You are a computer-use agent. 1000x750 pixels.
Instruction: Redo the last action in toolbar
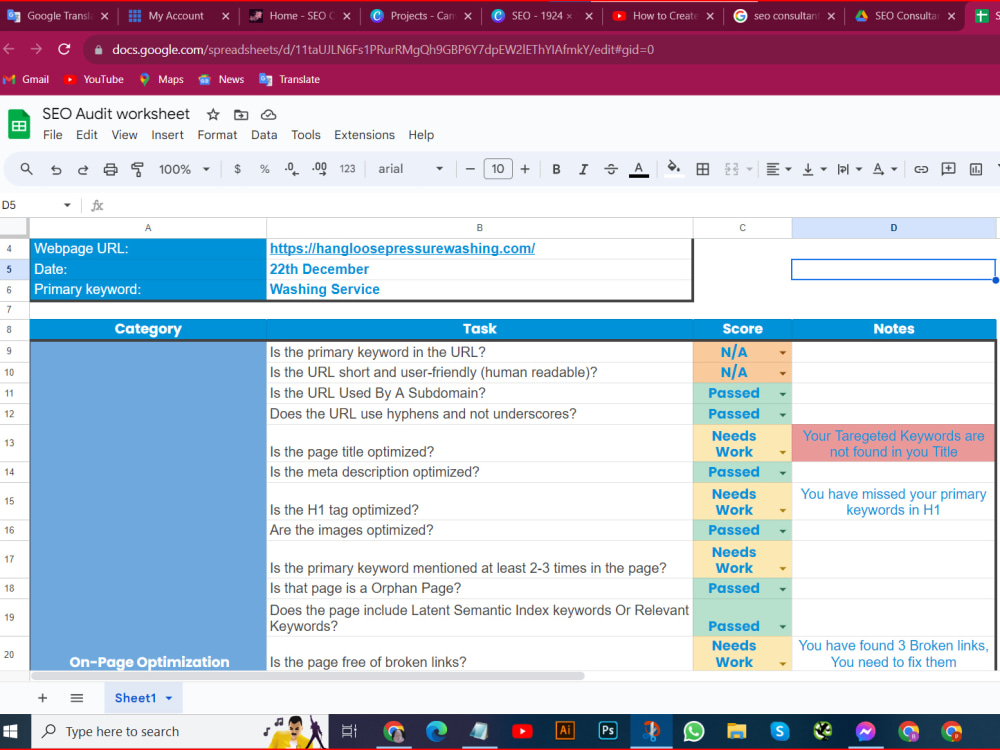[83, 169]
